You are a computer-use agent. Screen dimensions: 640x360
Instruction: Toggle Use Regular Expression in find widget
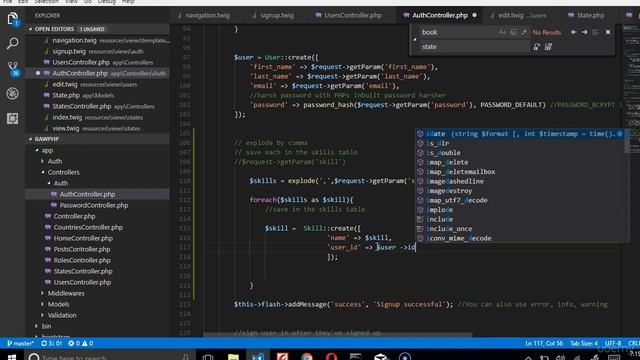coord(524,32)
